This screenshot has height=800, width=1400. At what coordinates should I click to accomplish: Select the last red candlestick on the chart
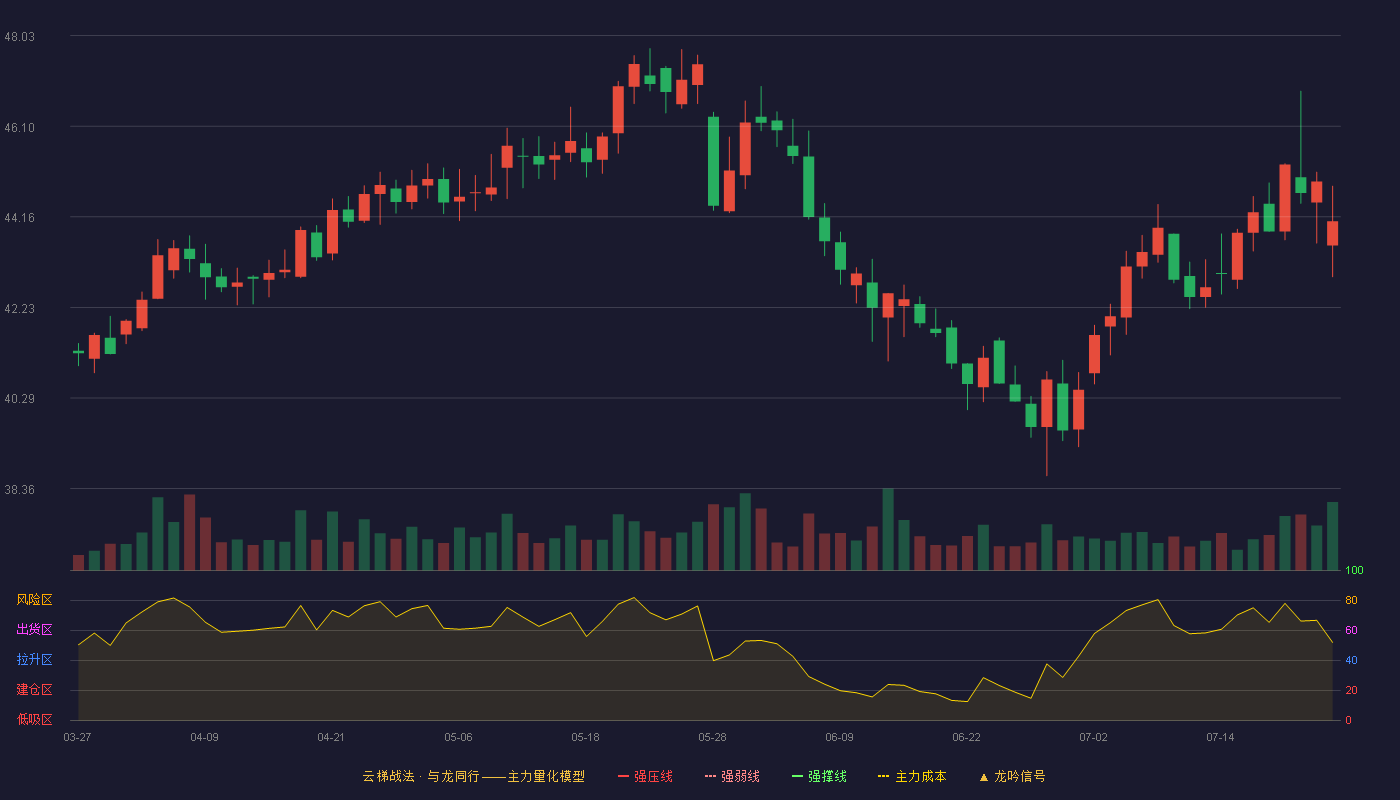[1332, 233]
